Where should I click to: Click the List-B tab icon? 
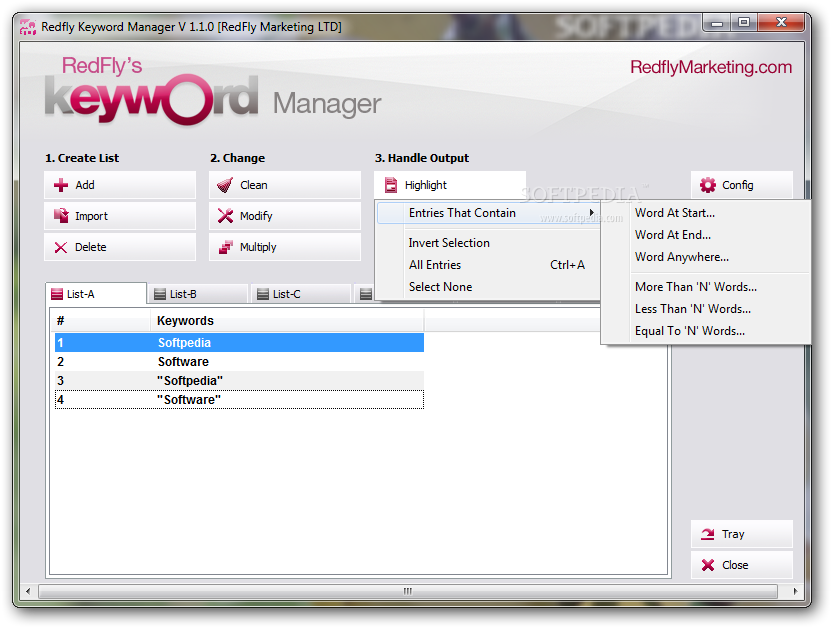(x=160, y=294)
